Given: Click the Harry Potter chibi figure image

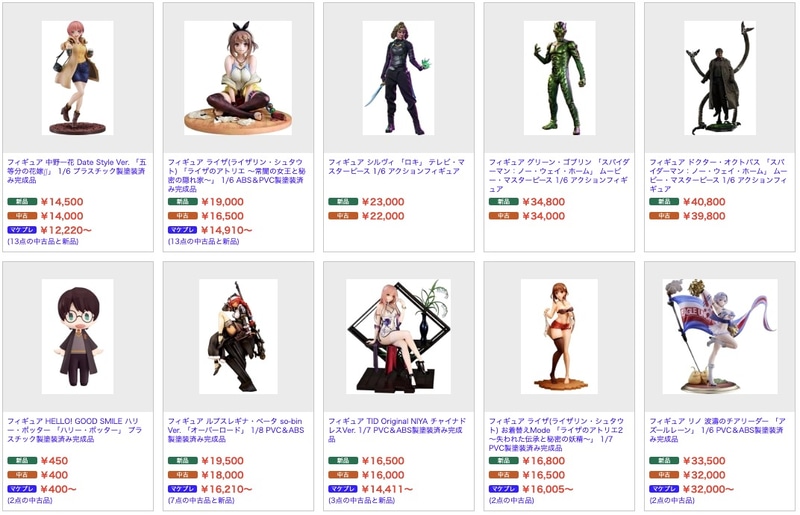Looking at the screenshot, I should click(78, 336).
